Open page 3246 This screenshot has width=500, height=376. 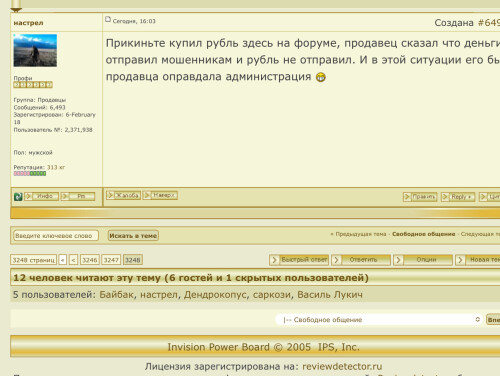(90, 260)
